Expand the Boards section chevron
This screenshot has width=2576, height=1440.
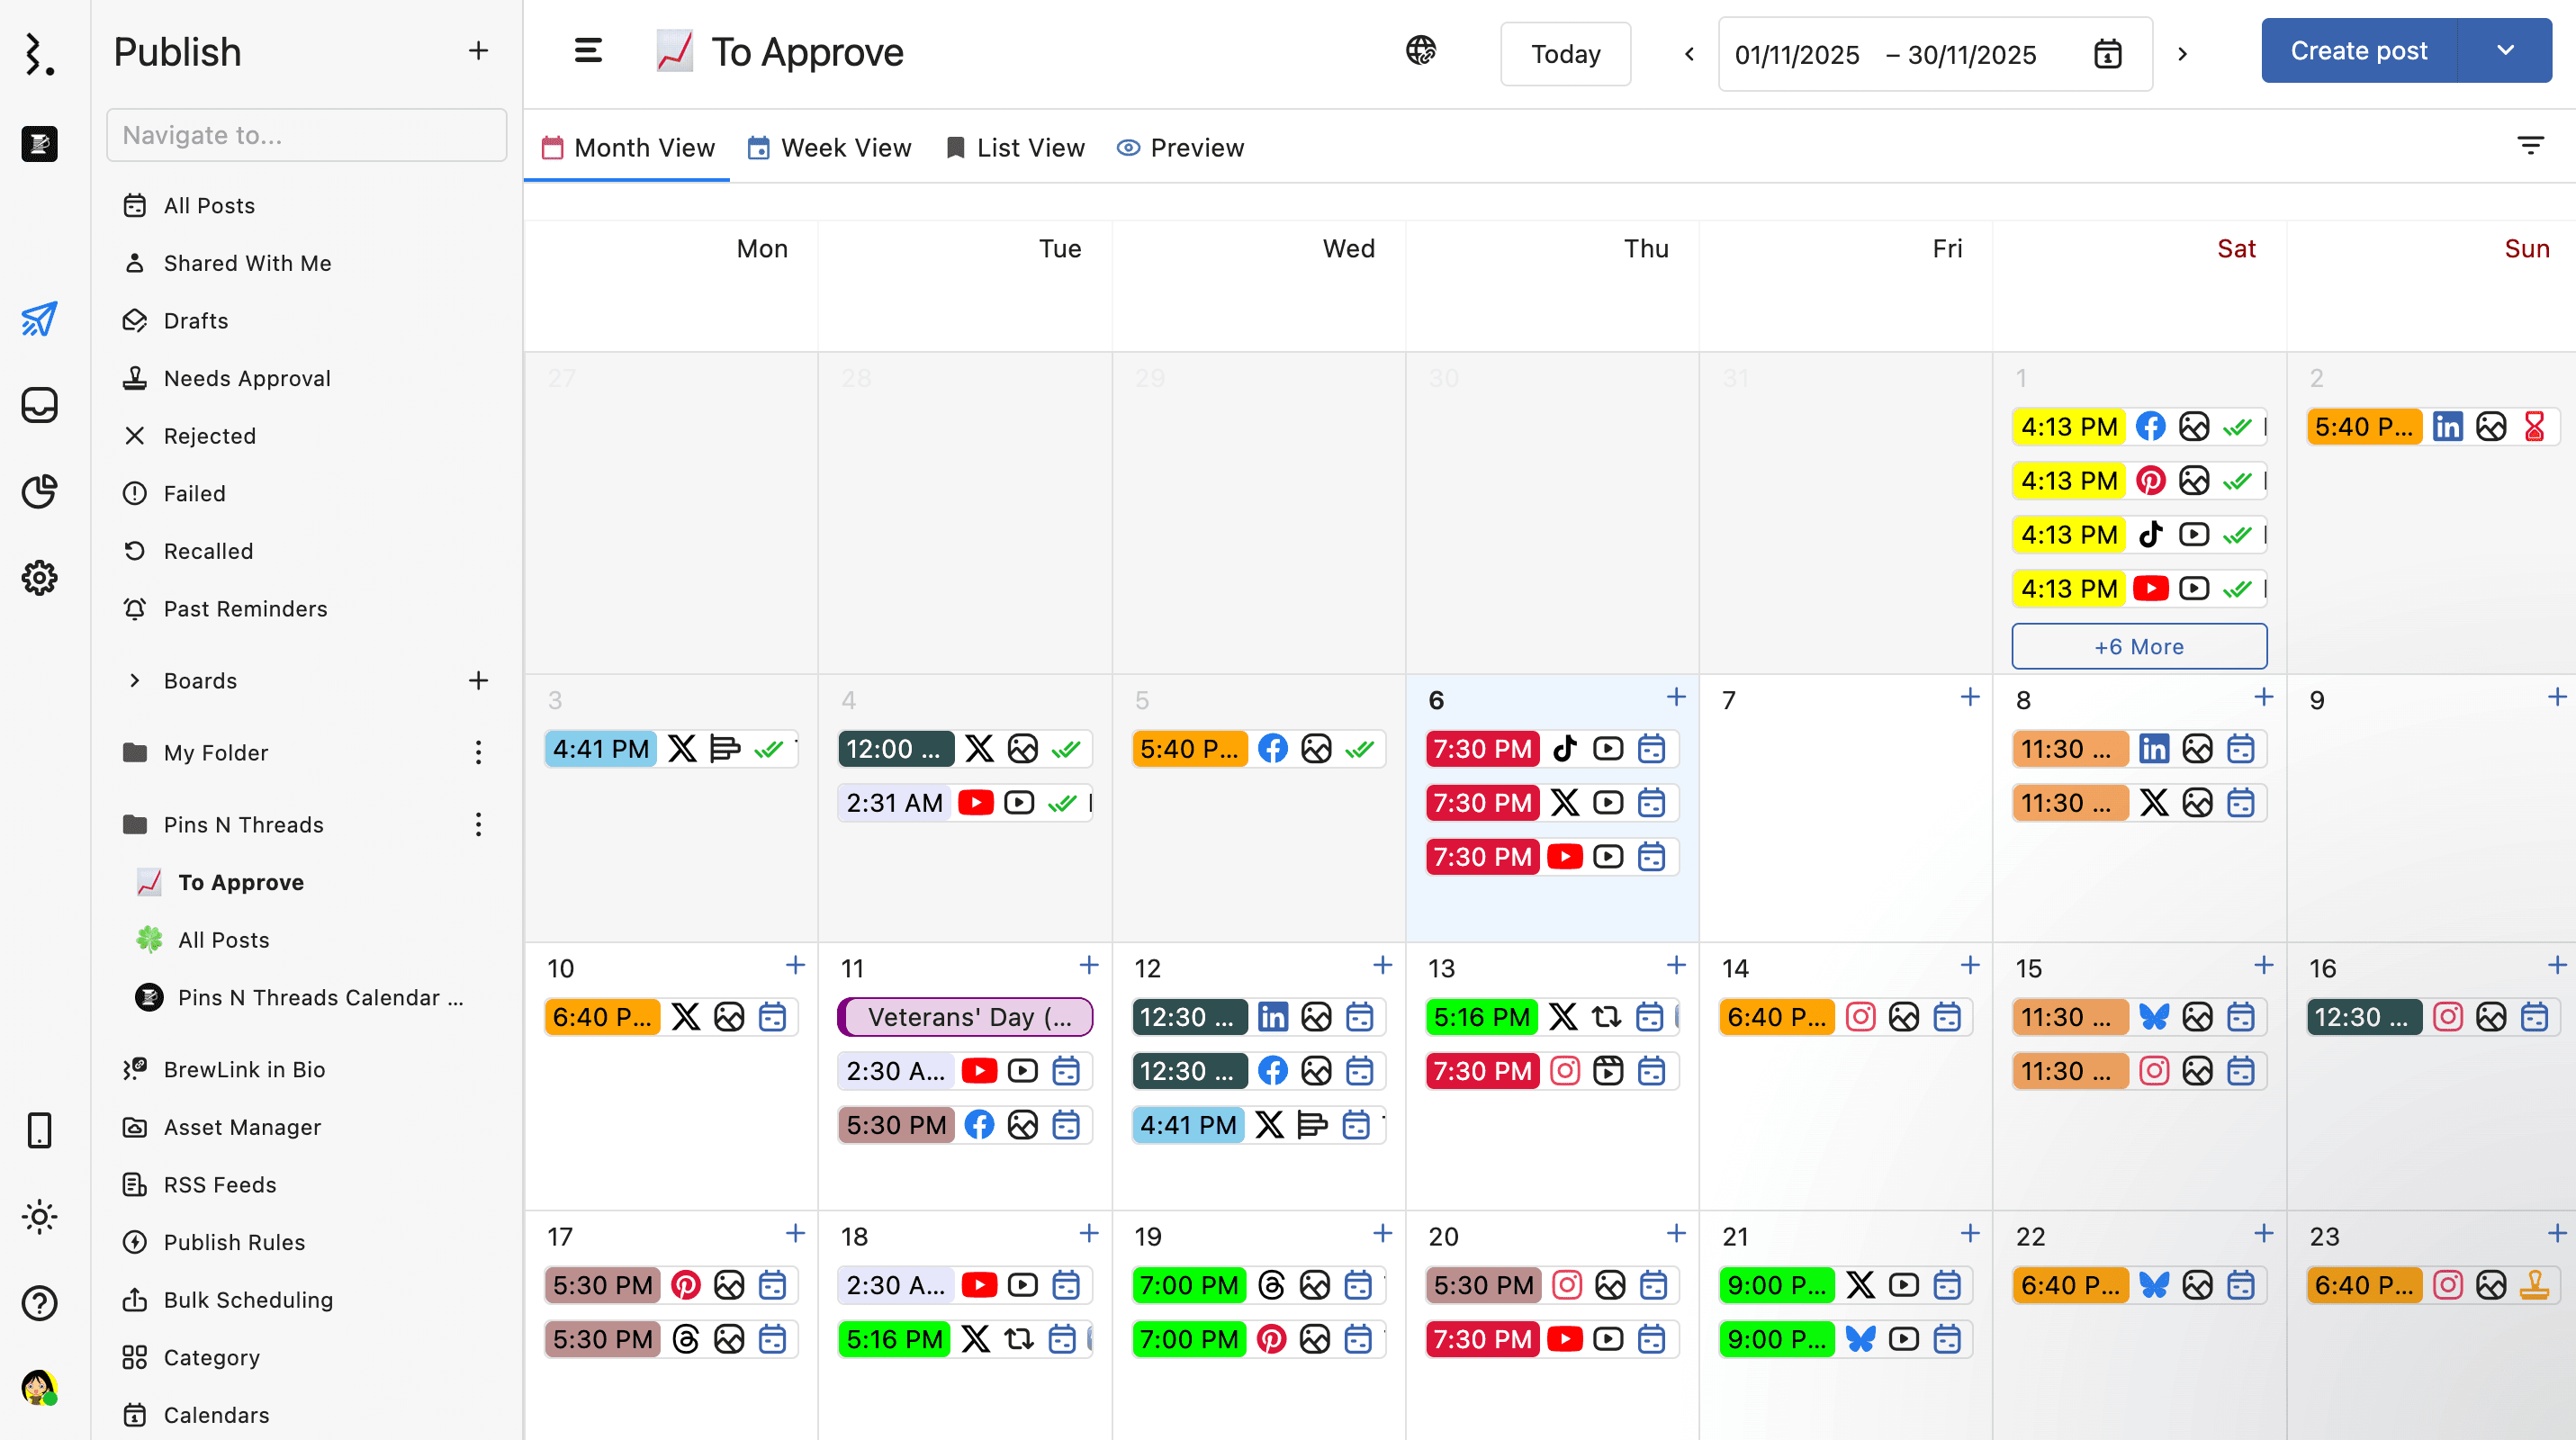tap(135, 681)
